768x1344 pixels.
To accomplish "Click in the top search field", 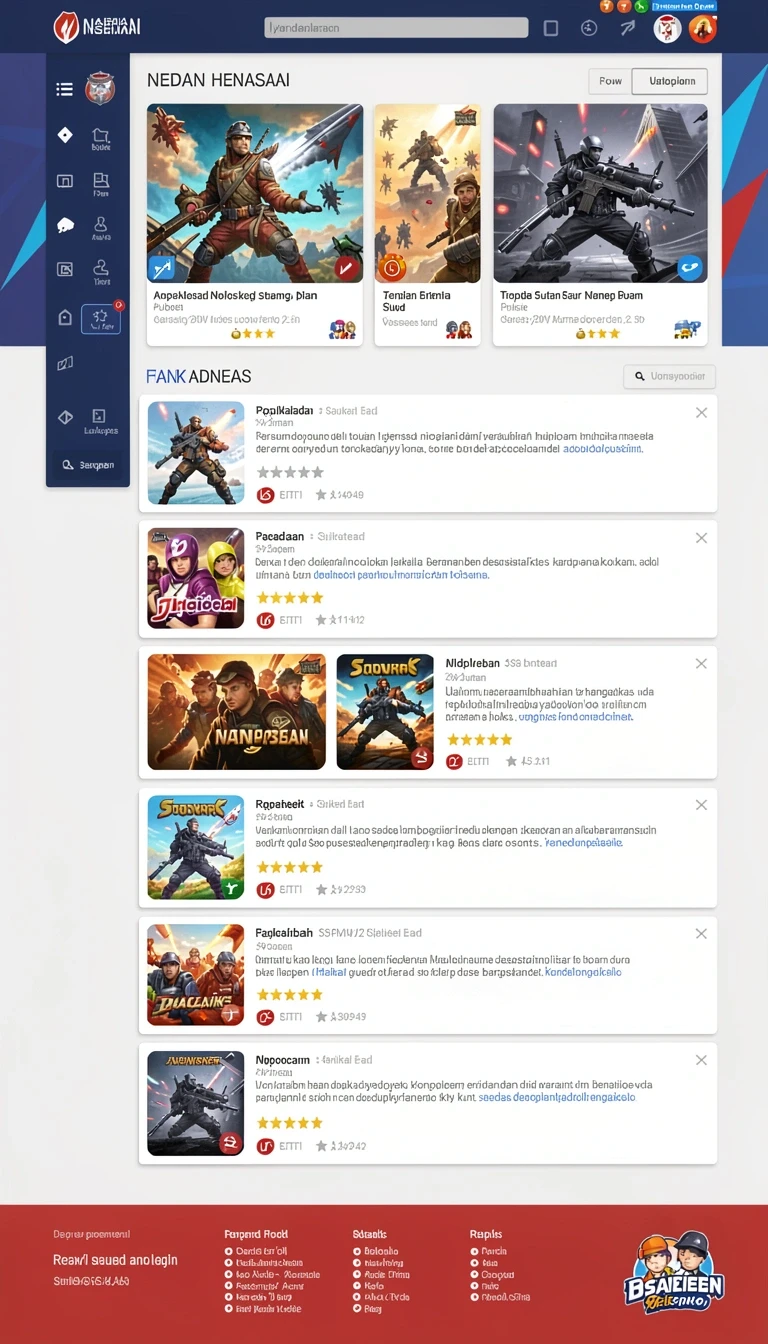I will [396, 28].
